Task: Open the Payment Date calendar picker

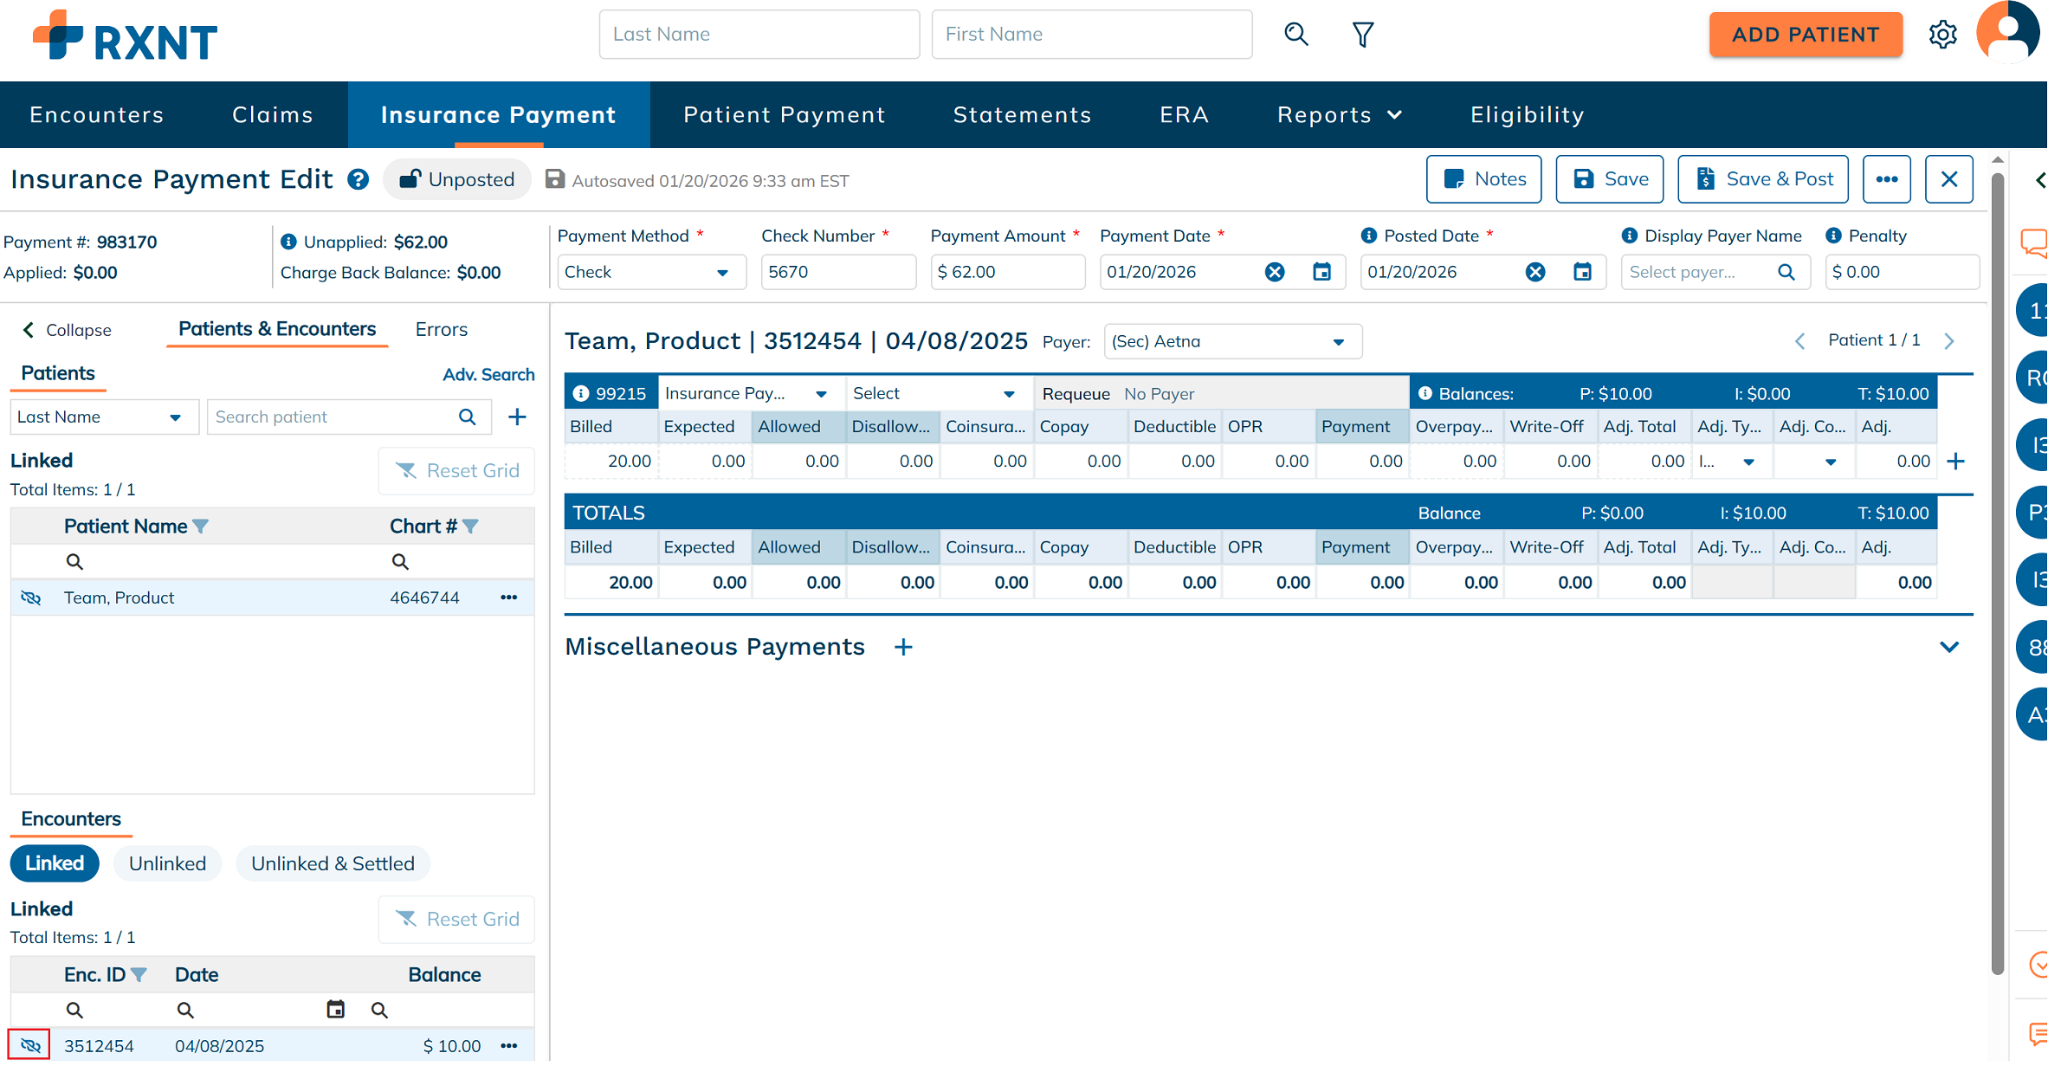Action: pos(1321,272)
